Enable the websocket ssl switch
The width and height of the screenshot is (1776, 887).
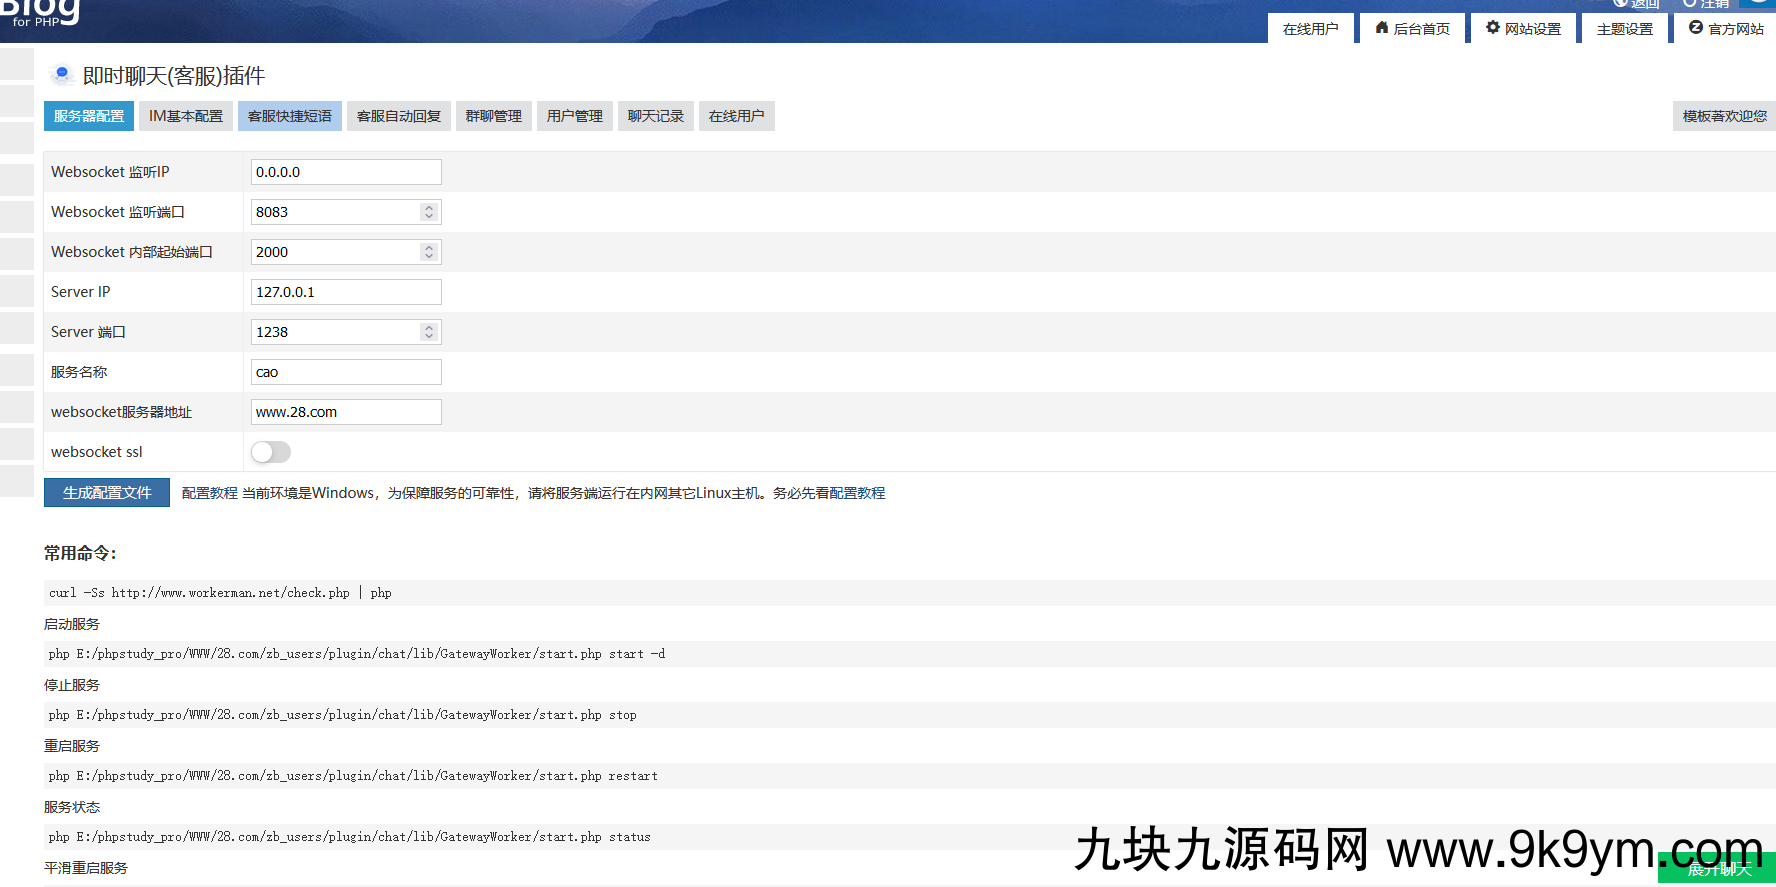271,452
